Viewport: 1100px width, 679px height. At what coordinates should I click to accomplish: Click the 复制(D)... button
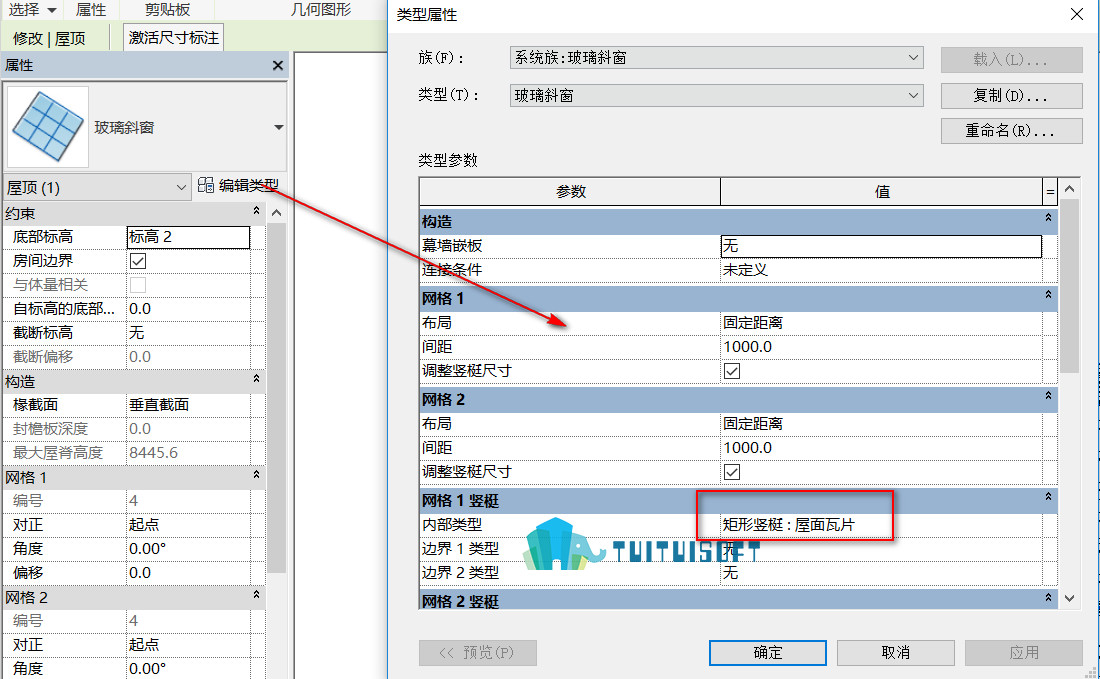click(x=1012, y=95)
